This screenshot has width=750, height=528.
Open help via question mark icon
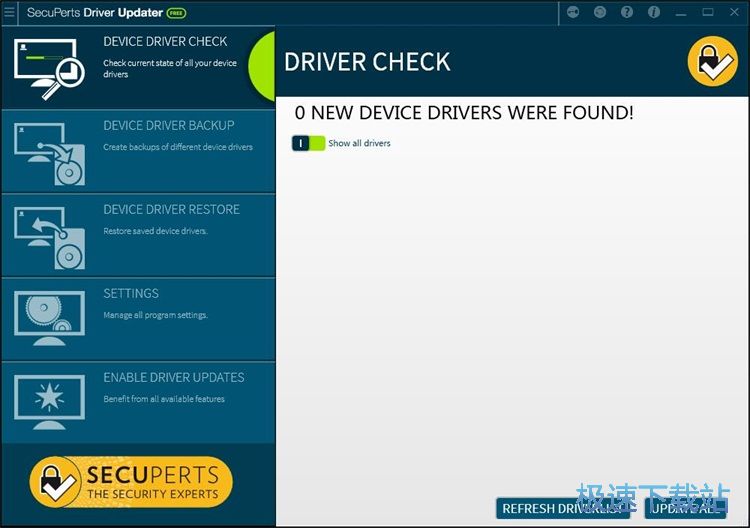click(x=627, y=12)
